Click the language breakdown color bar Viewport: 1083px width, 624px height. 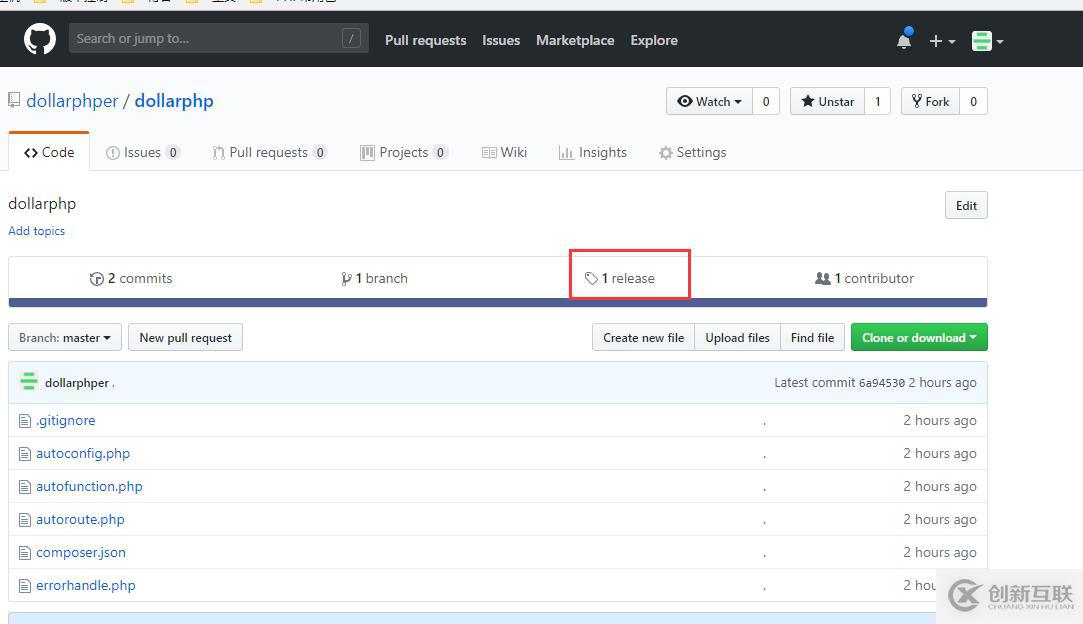coord(497,303)
